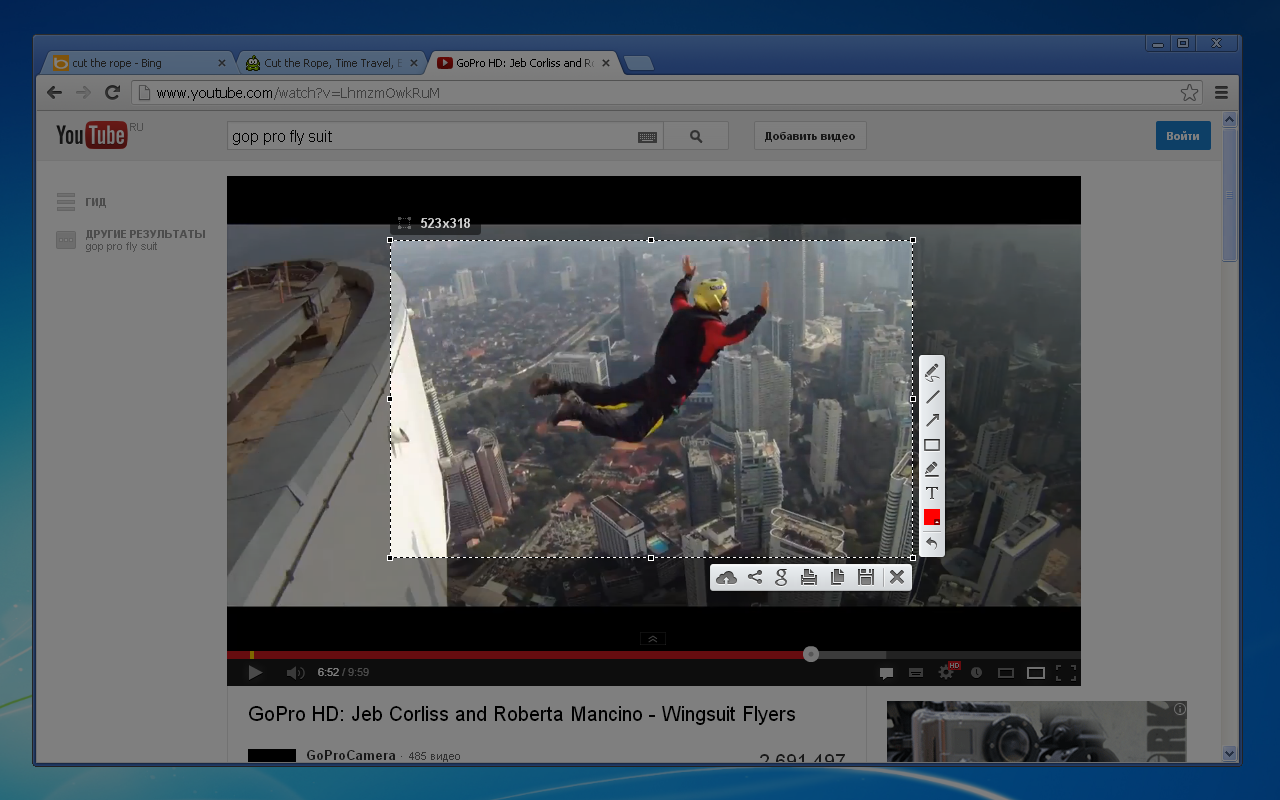Click the "Добавить видео" upload button
The height and width of the screenshot is (800, 1280).
(809, 136)
